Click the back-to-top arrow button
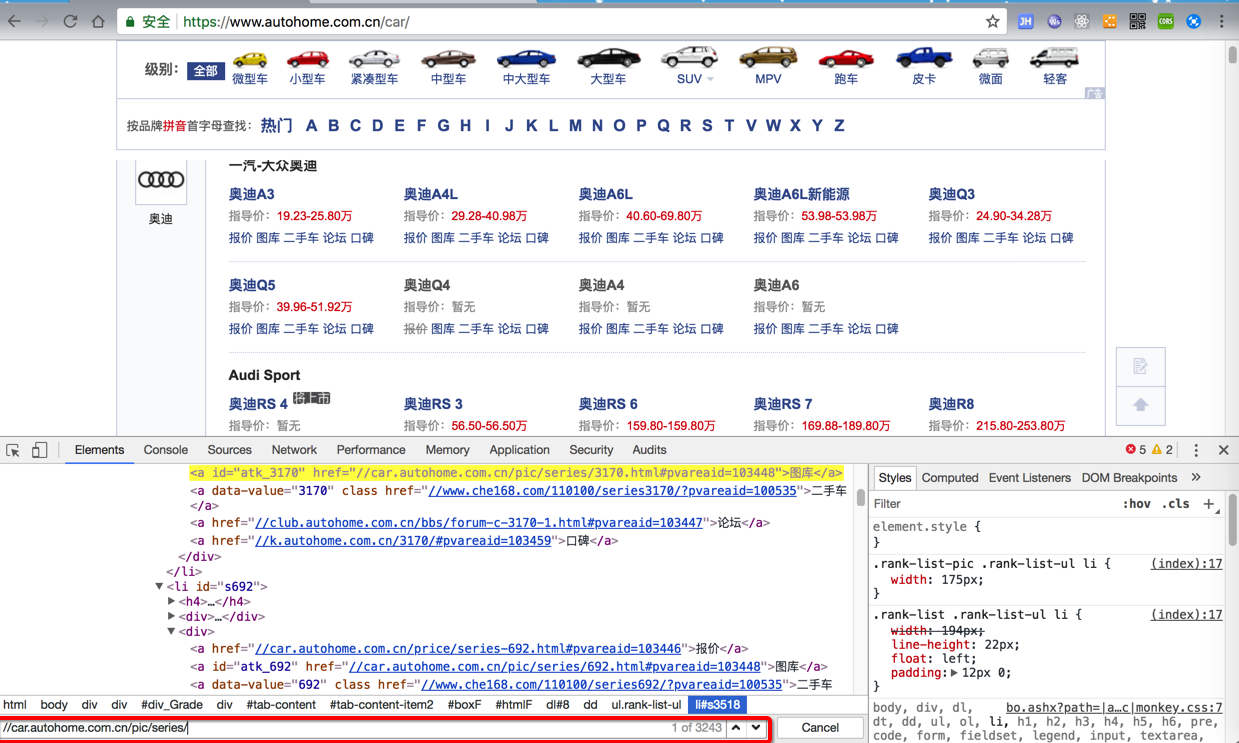Viewport: 1239px width, 743px height. 1140,405
